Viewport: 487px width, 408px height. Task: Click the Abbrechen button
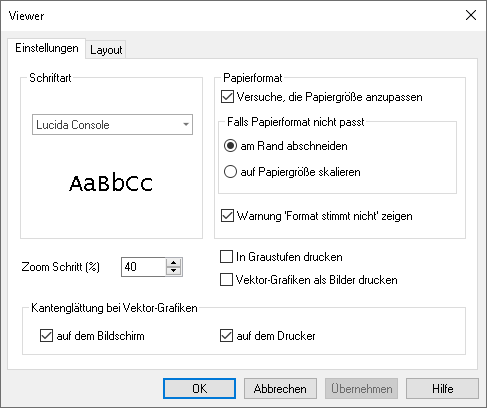coord(280,389)
